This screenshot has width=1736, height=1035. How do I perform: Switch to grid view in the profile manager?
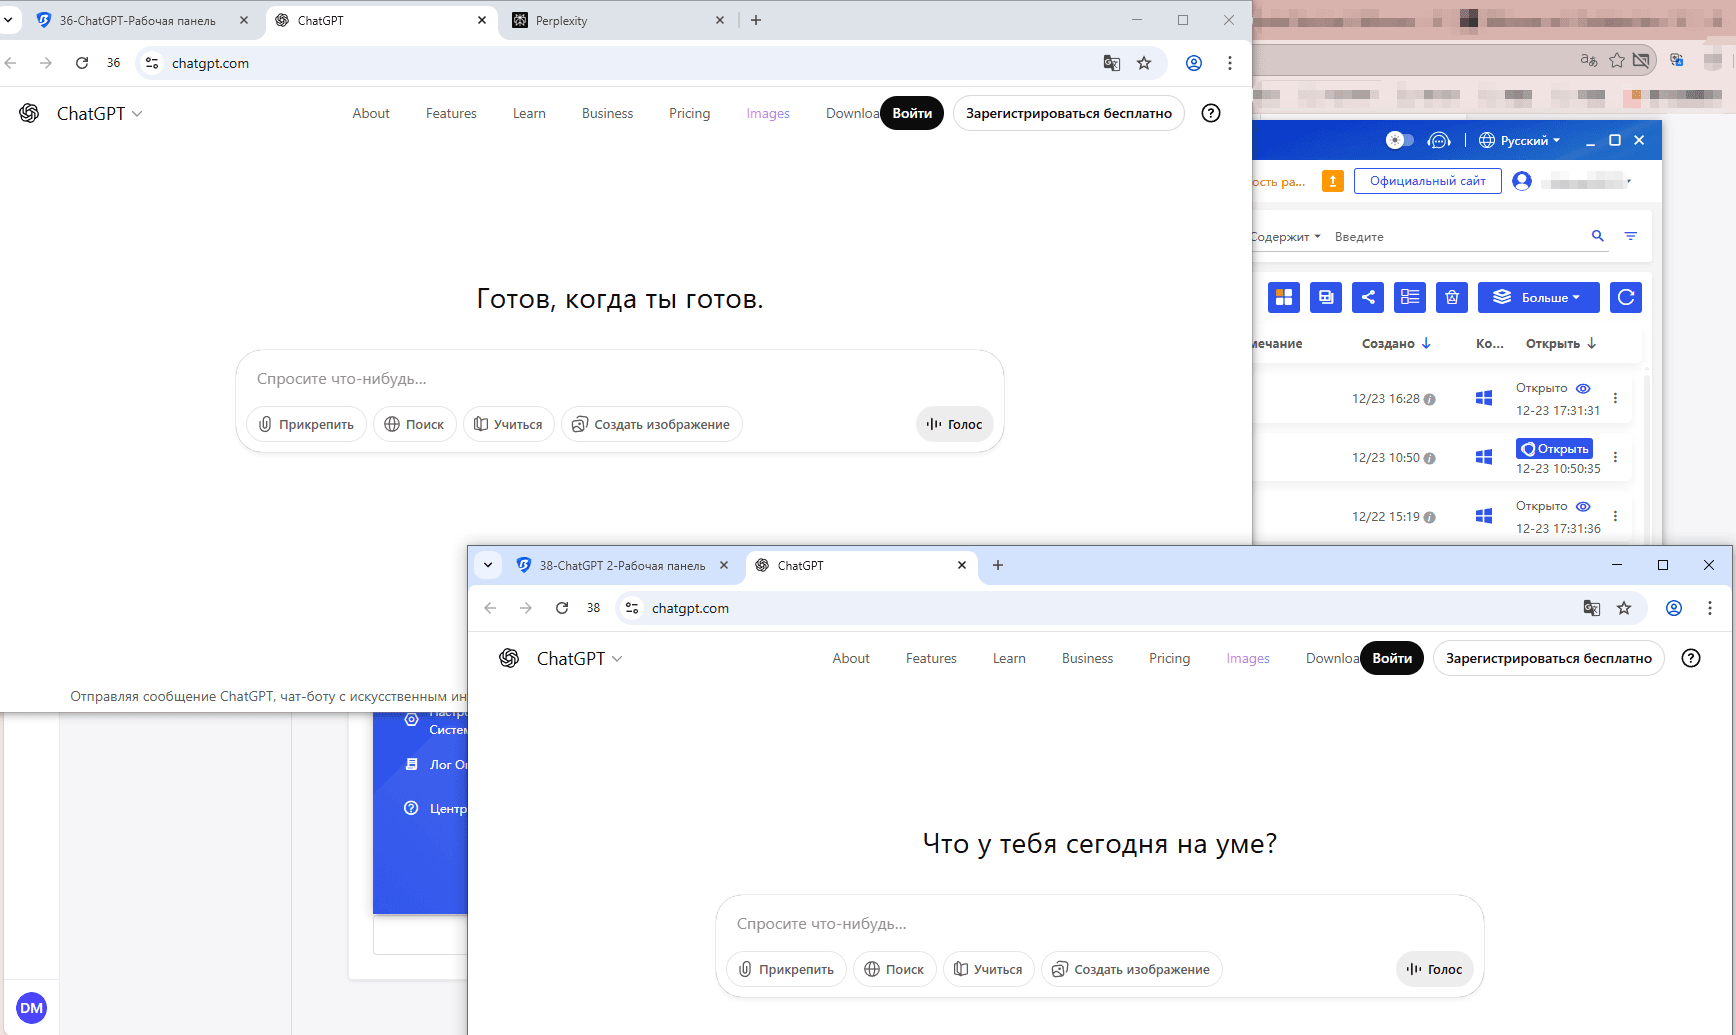tap(1283, 297)
